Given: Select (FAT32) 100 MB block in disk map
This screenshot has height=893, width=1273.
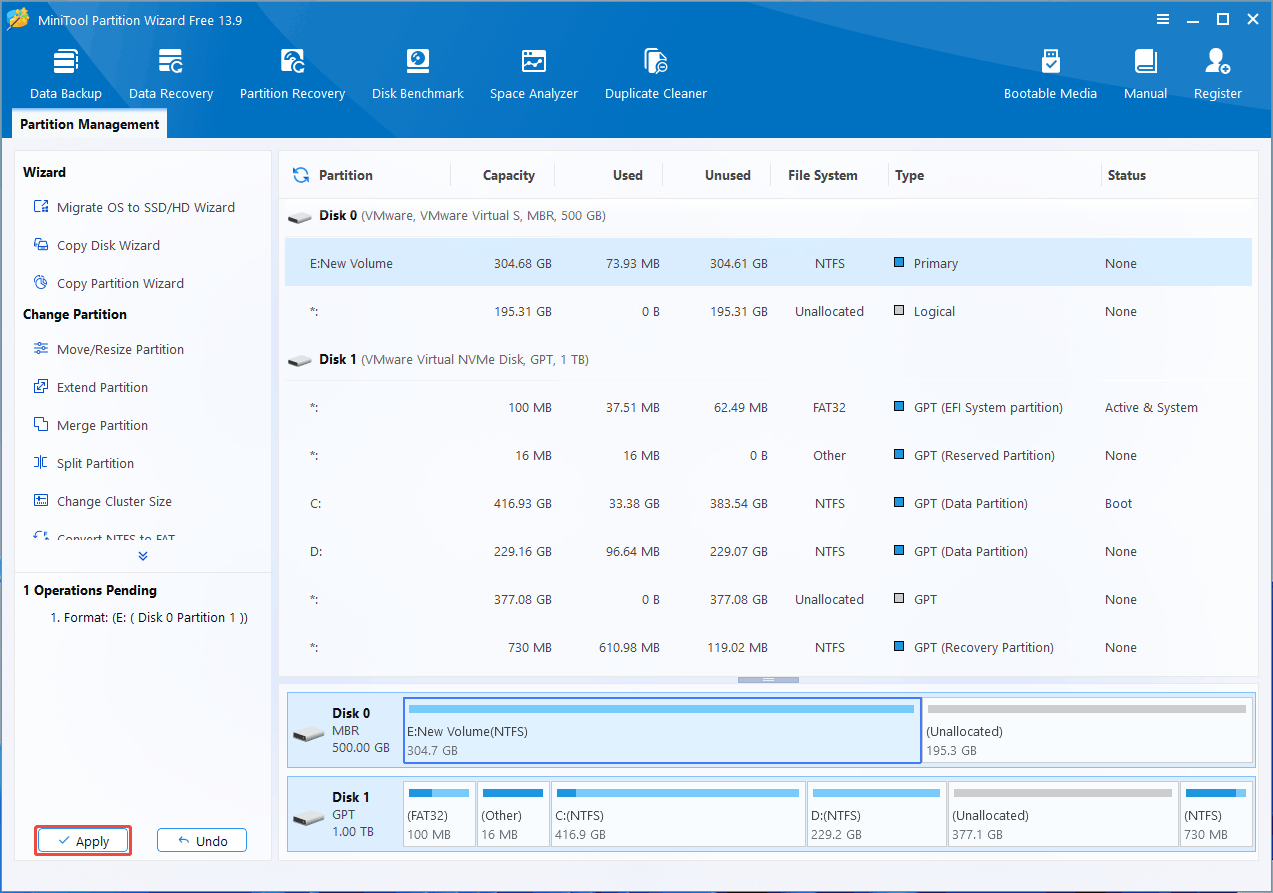Looking at the screenshot, I should pyautogui.click(x=439, y=814).
